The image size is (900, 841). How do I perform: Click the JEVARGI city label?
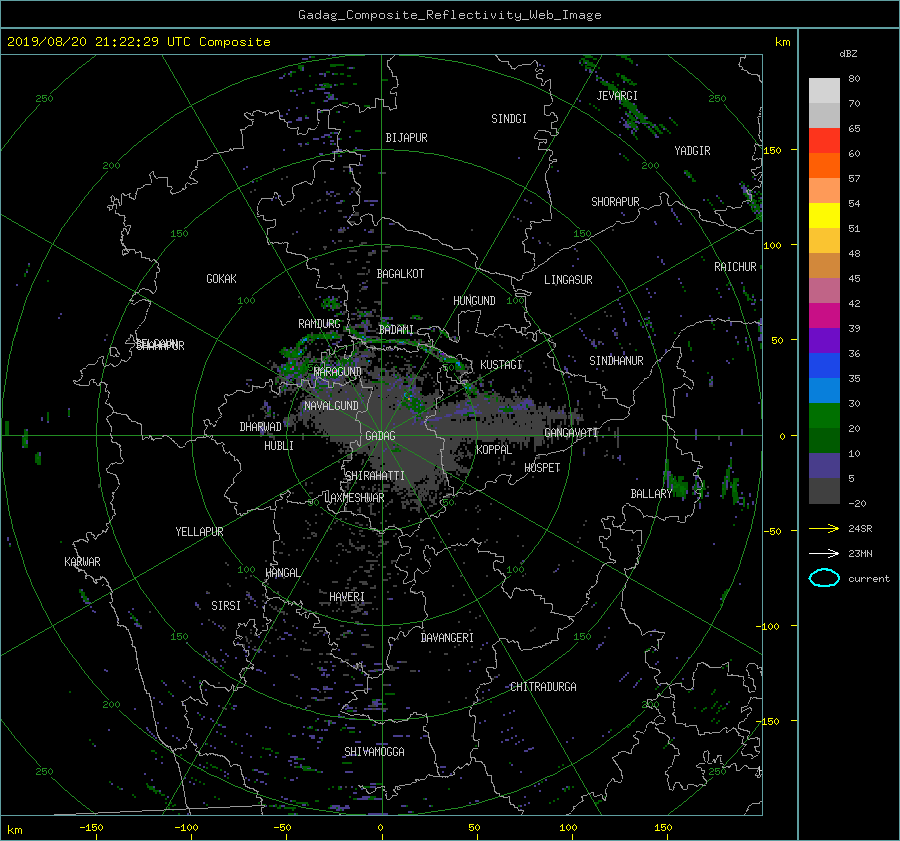click(617, 96)
